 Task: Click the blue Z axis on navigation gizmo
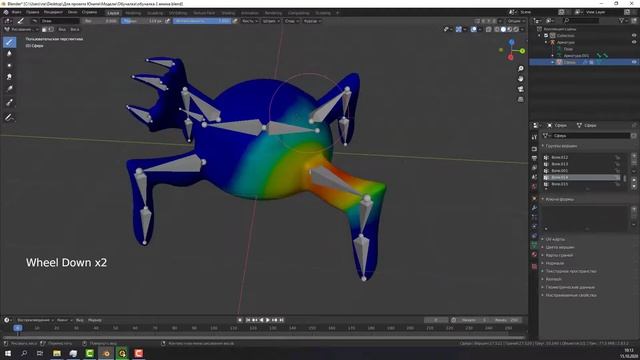tap(511, 42)
